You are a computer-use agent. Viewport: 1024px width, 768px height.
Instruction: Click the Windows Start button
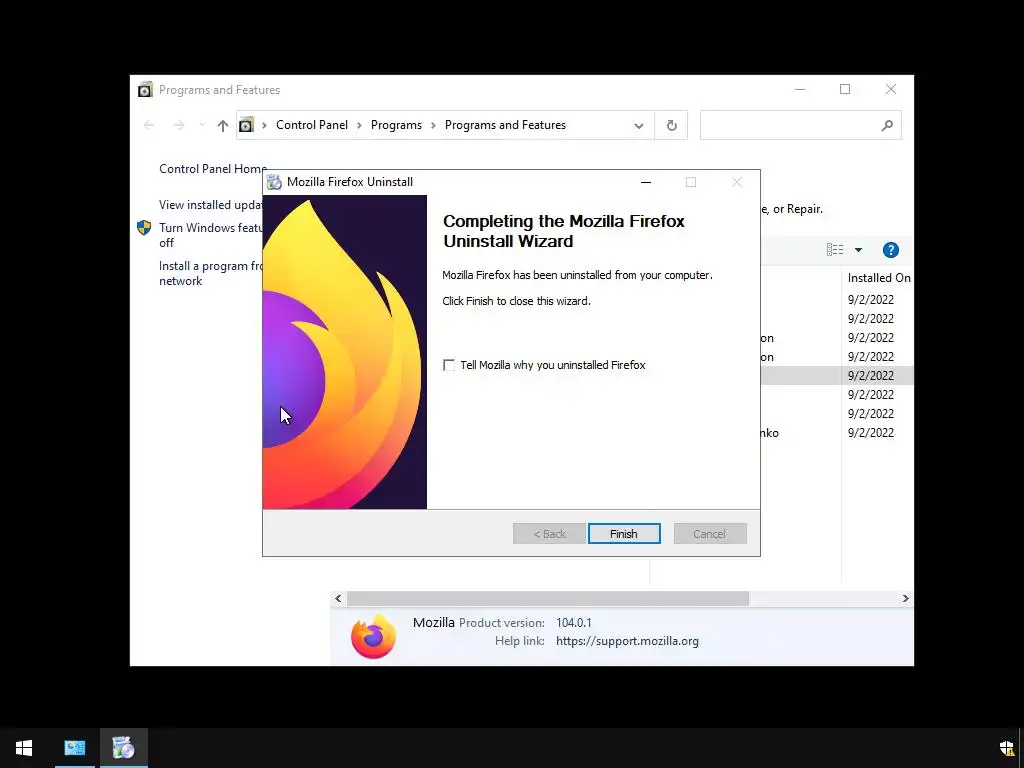click(x=24, y=748)
